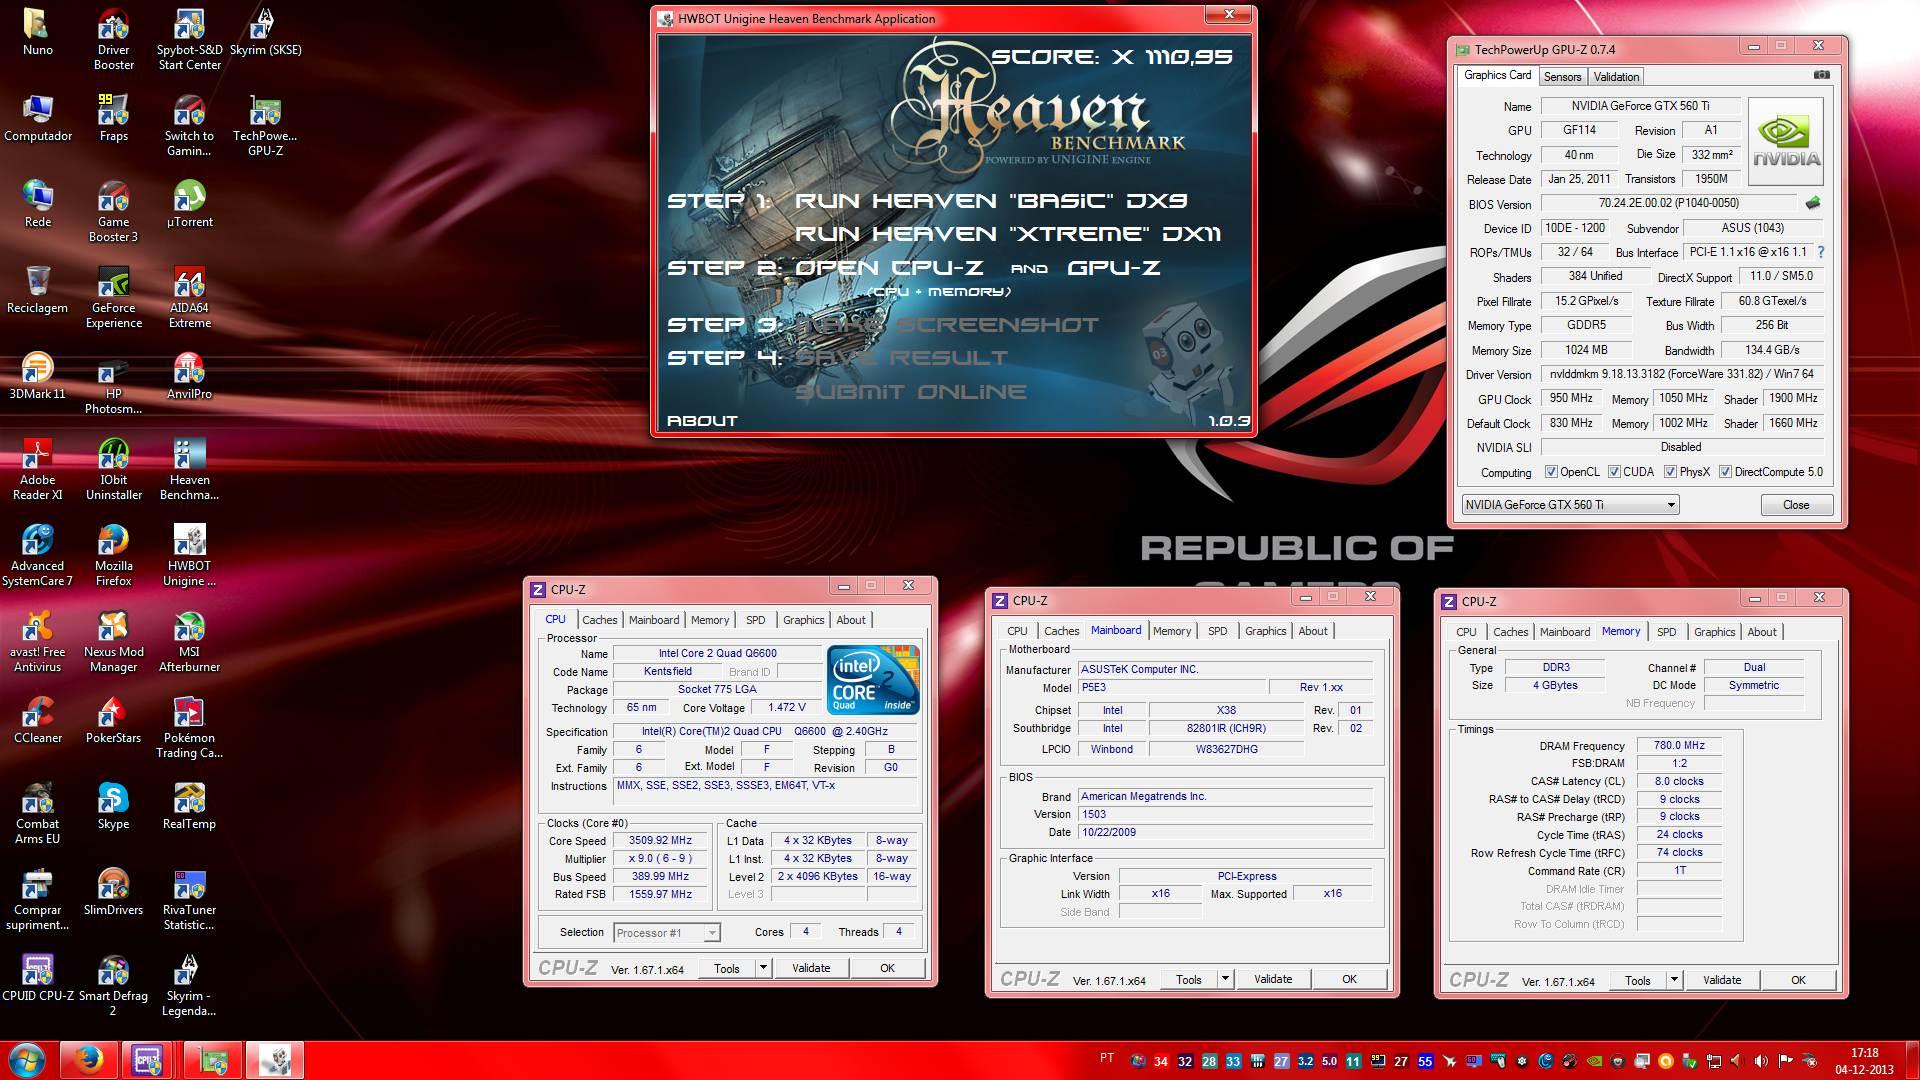Open Memory tab in Mainboard CPU-Z window
Image resolution: width=1920 pixels, height=1080 pixels.
tap(1171, 631)
